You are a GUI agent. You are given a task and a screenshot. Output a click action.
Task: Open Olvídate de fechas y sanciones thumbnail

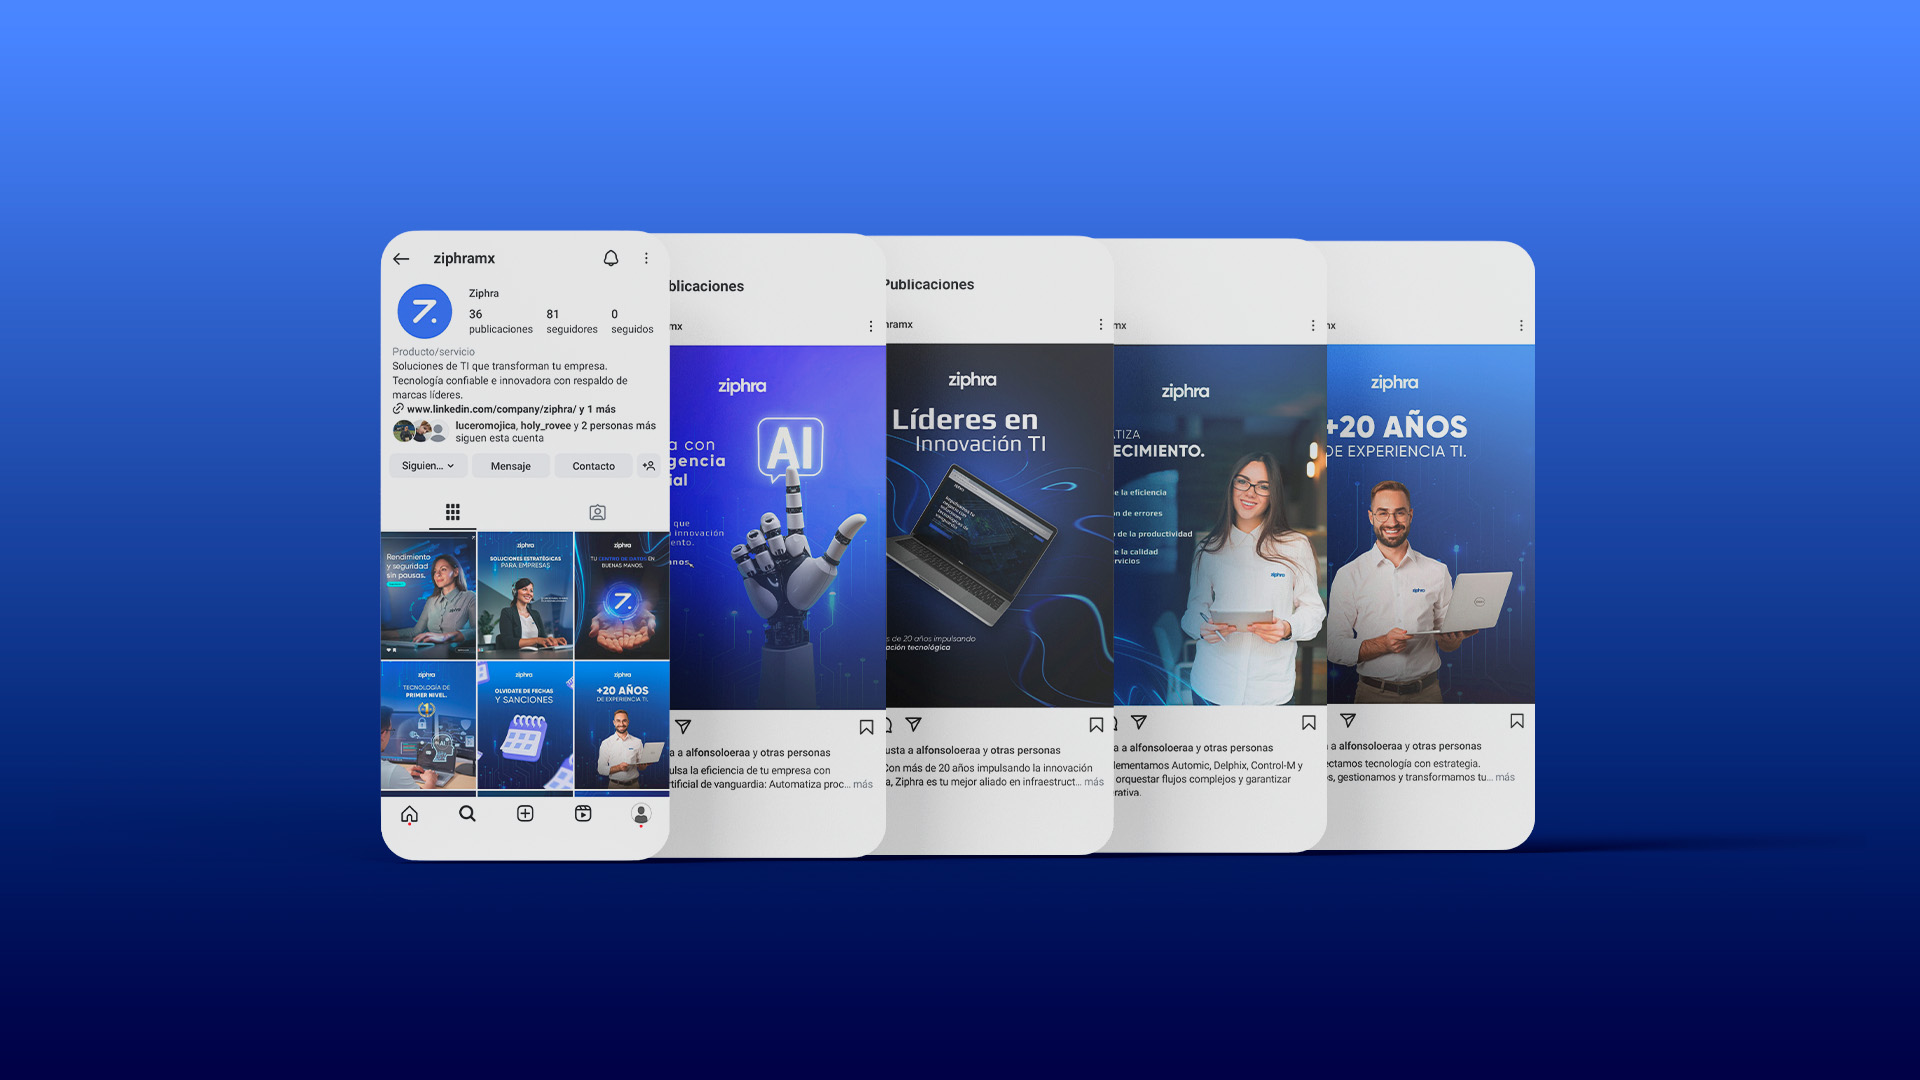click(525, 725)
